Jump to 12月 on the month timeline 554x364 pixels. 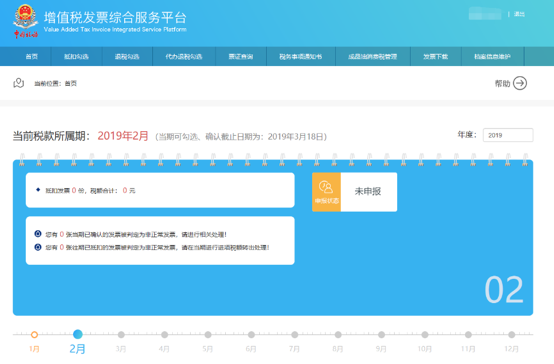click(x=512, y=334)
